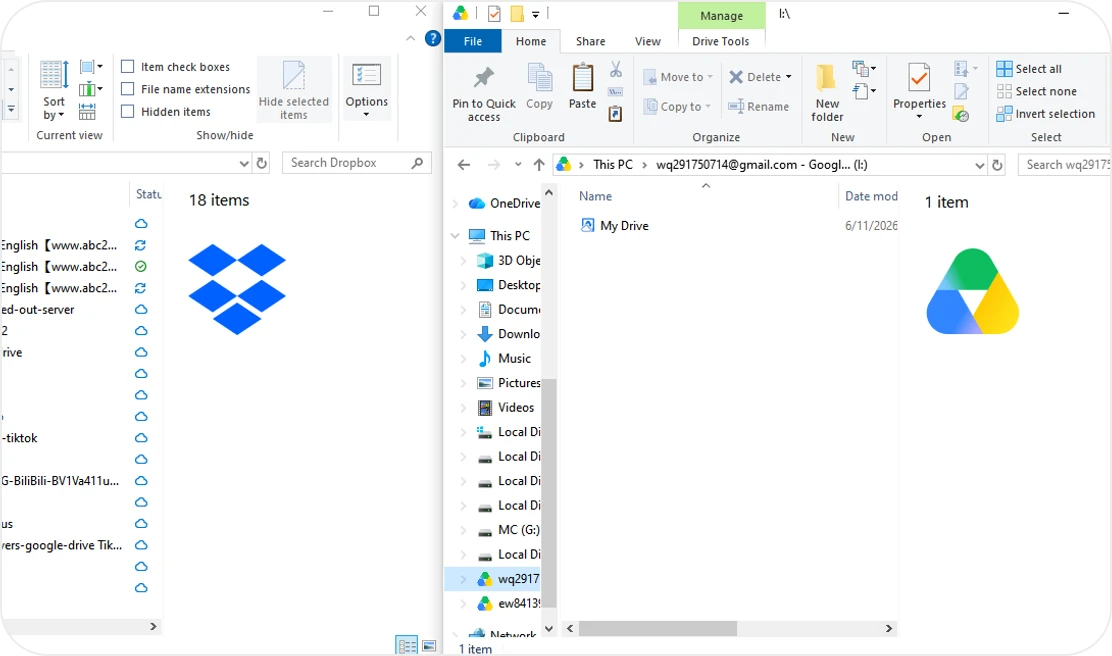Viewport: 1112px width, 656px height.
Task: Switch to the Share tab
Action: 590,41
